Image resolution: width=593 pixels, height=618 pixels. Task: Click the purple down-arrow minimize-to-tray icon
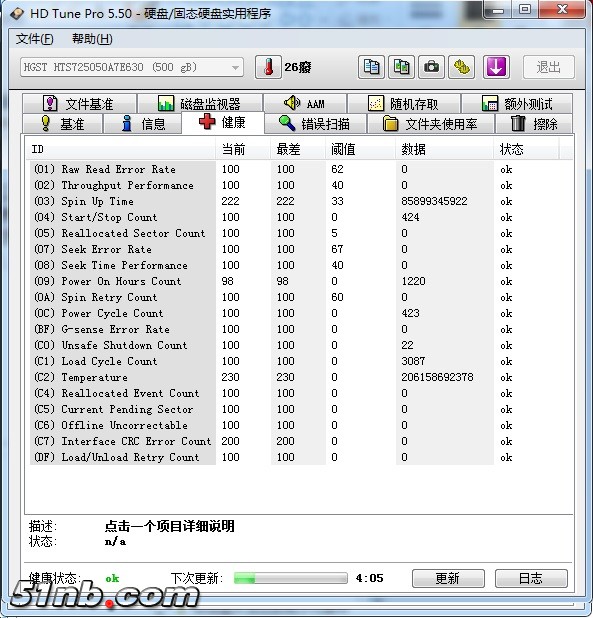coord(496,67)
